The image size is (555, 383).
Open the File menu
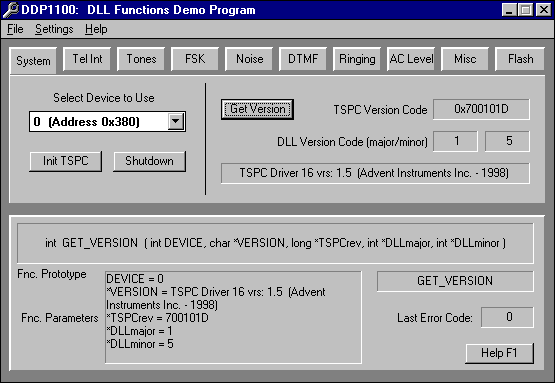pyautogui.click(x=15, y=29)
